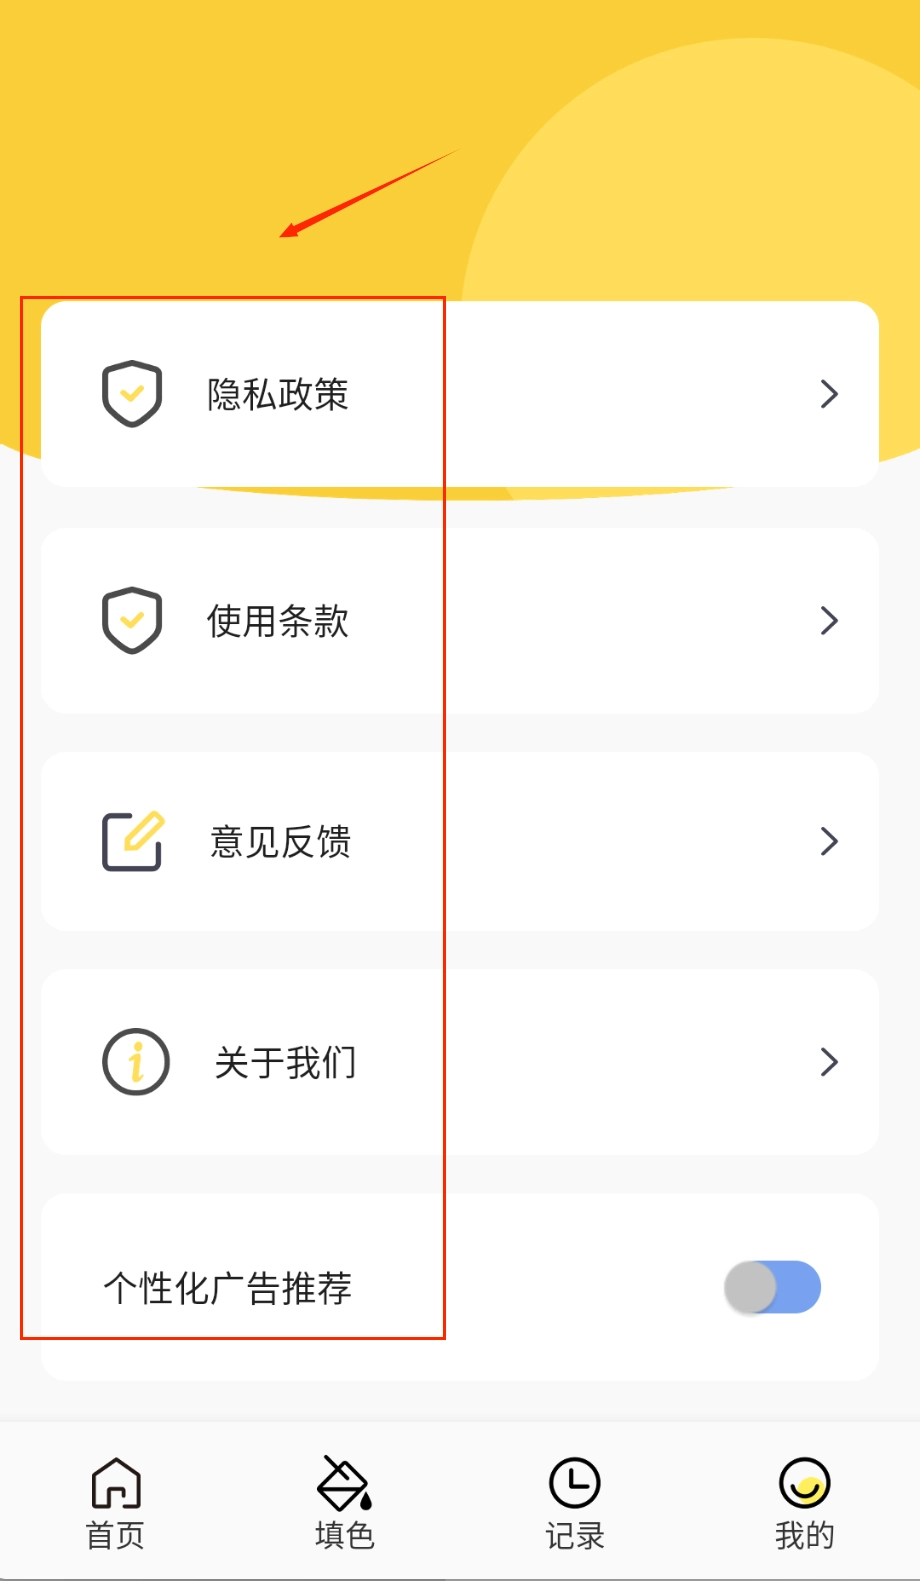Tap the 记录 clock icon
The height and width of the screenshot is (1581, 920).
pos(575,1482)
